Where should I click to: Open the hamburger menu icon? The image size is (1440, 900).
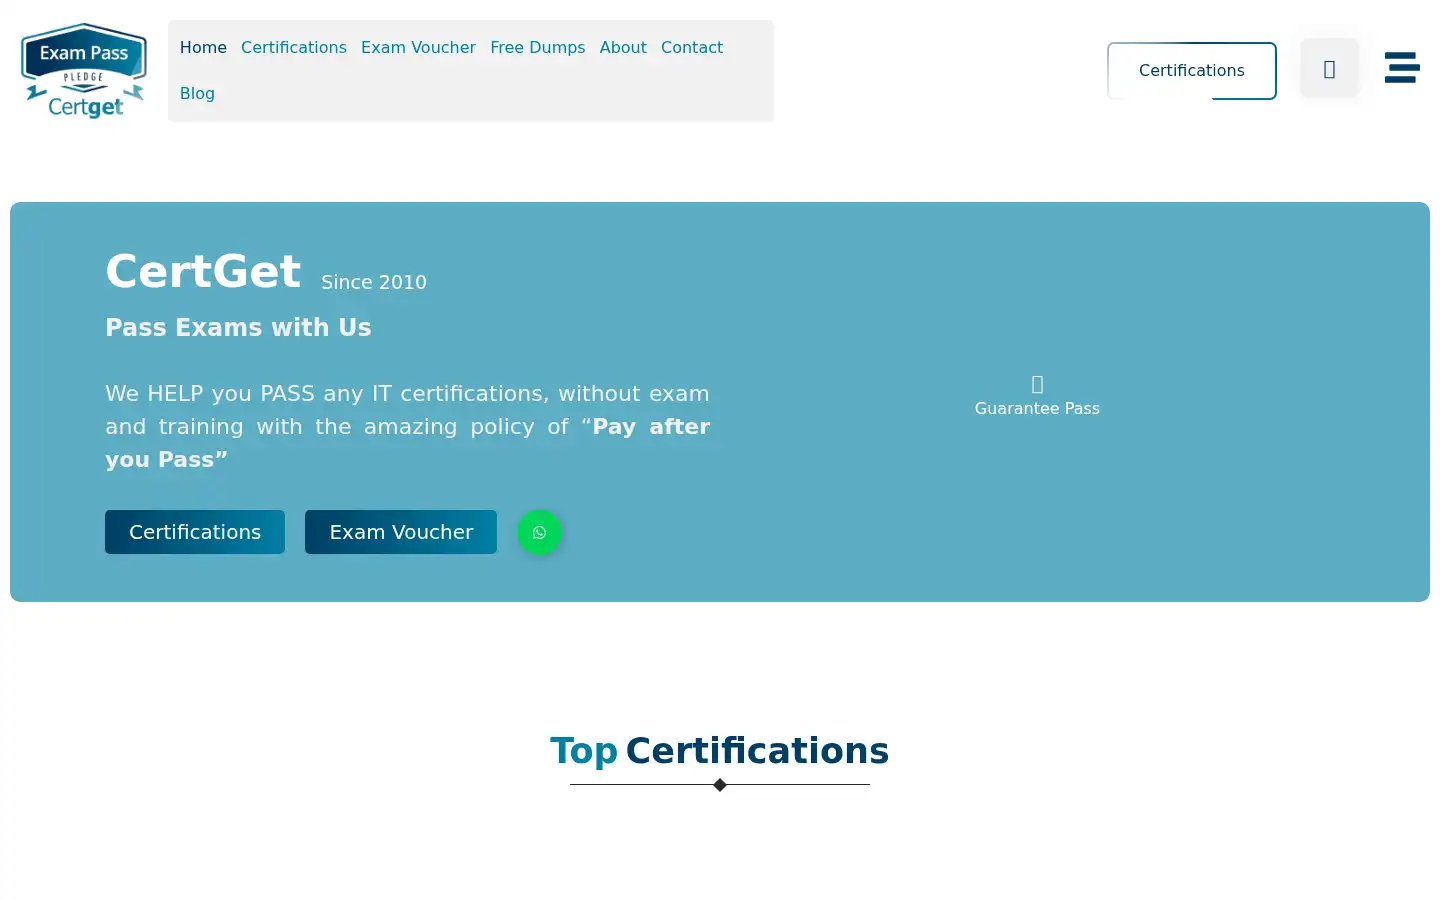pyautogui.click(x=1402, y=68)
